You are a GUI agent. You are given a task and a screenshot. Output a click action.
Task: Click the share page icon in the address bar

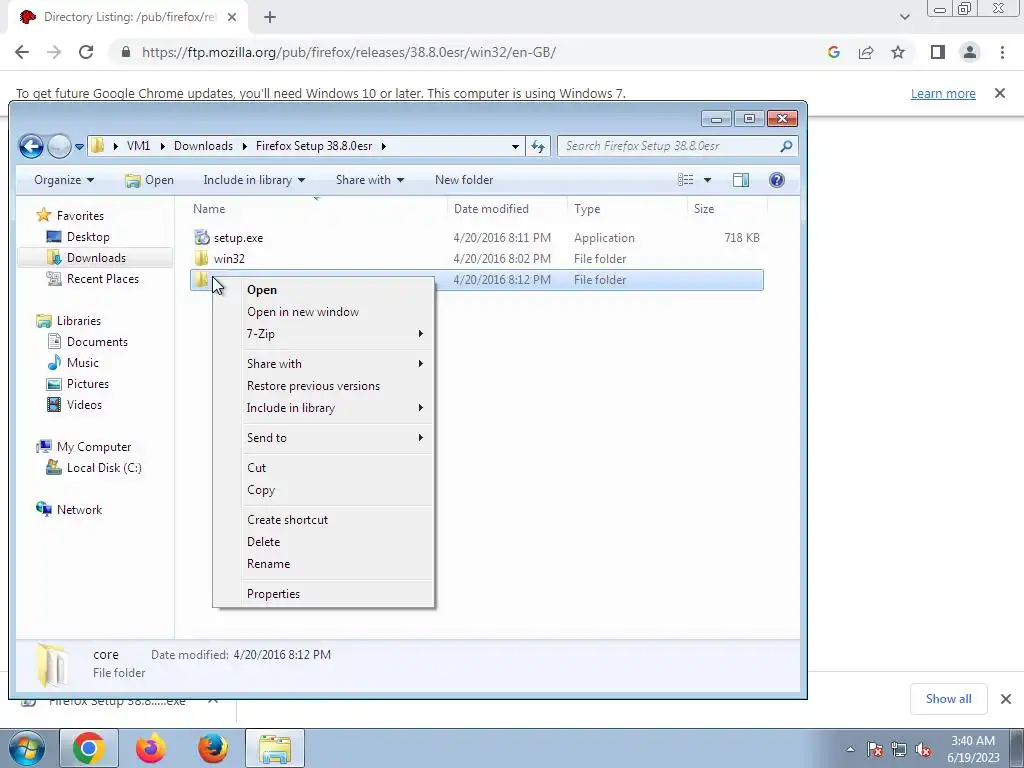point(866,52)
